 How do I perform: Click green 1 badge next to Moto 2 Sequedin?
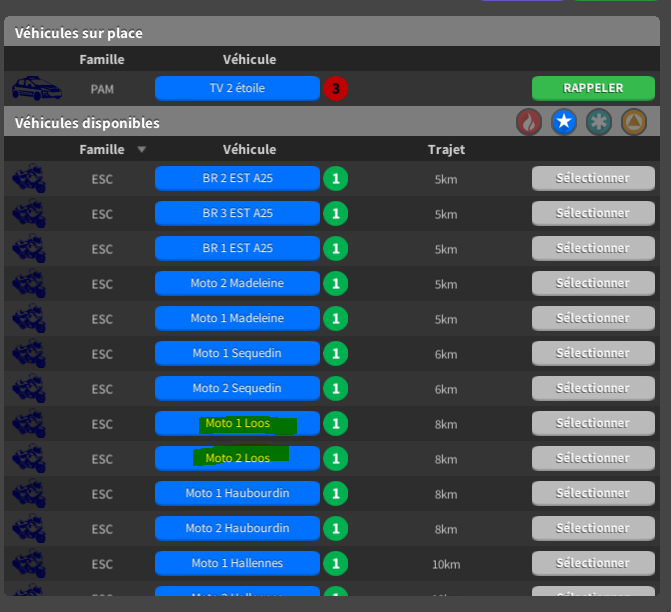point(335,389)
